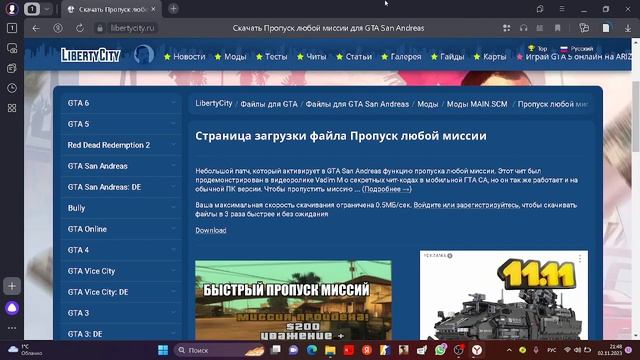Click the LibertyCity site logo
The height and width of the screenshot is (360, 640).
tap(91, 55)
